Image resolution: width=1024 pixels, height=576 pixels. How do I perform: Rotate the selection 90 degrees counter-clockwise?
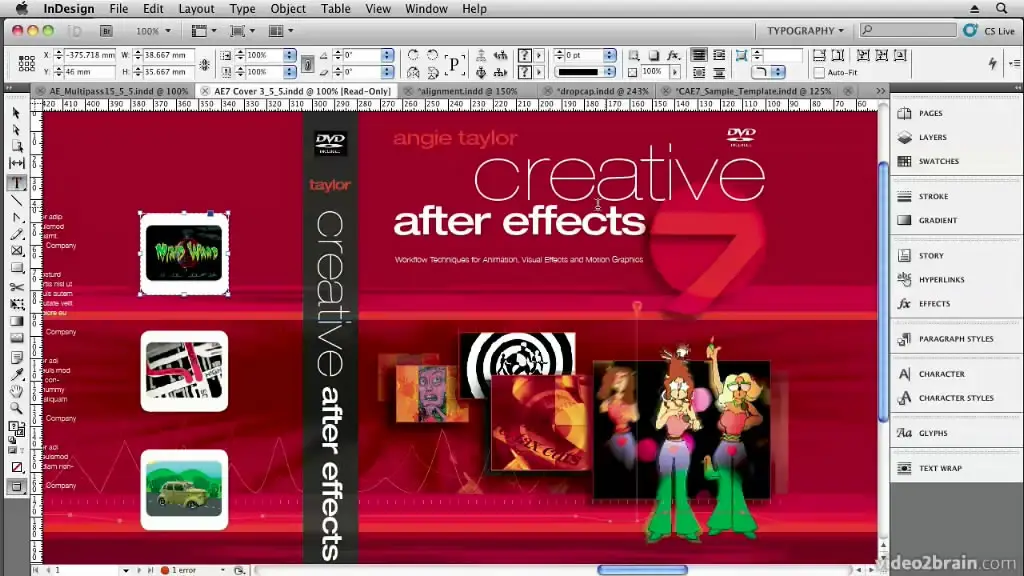click(x=432, y=56)
